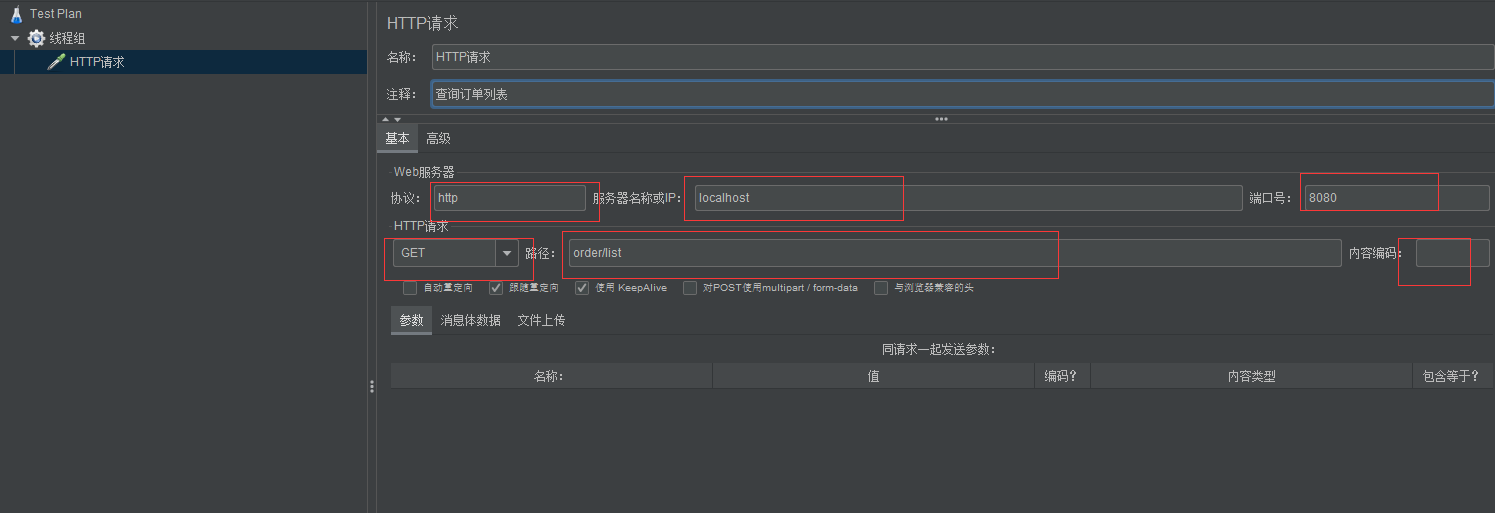Enable the 自动重定向 checkbox
Viewport: 1495px width, 513px height.
click(x=410, y=288)
